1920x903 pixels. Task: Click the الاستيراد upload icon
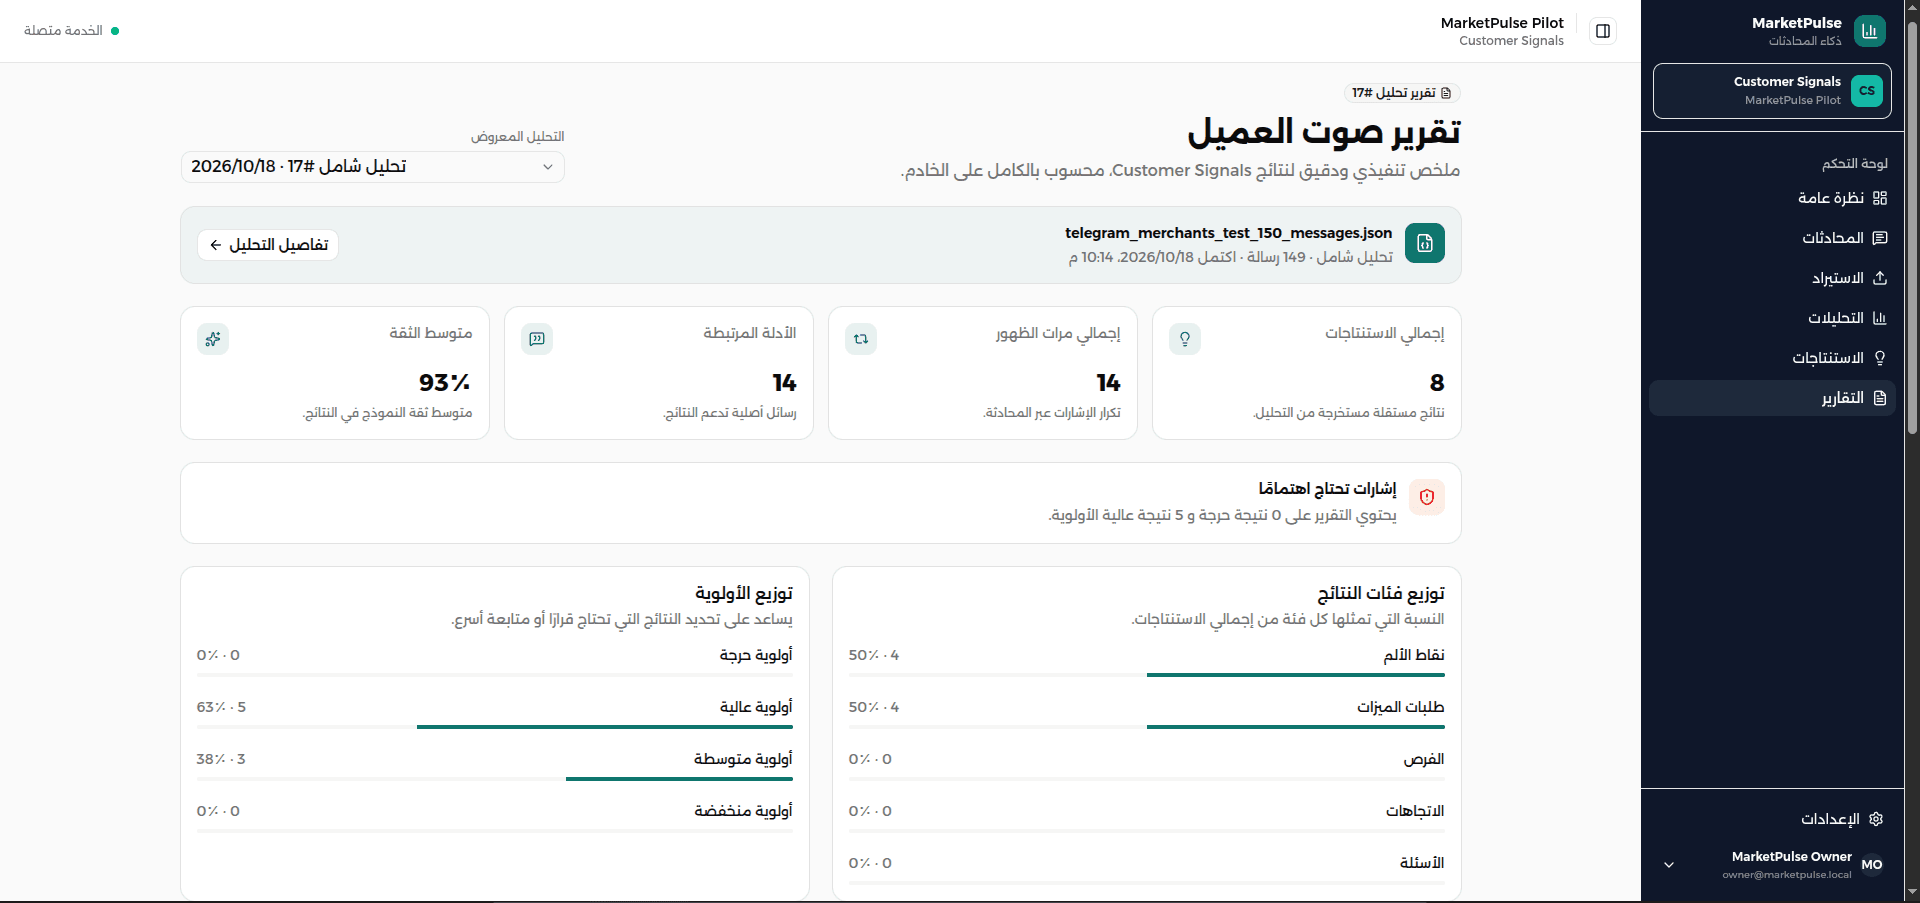click(1880, 278)
